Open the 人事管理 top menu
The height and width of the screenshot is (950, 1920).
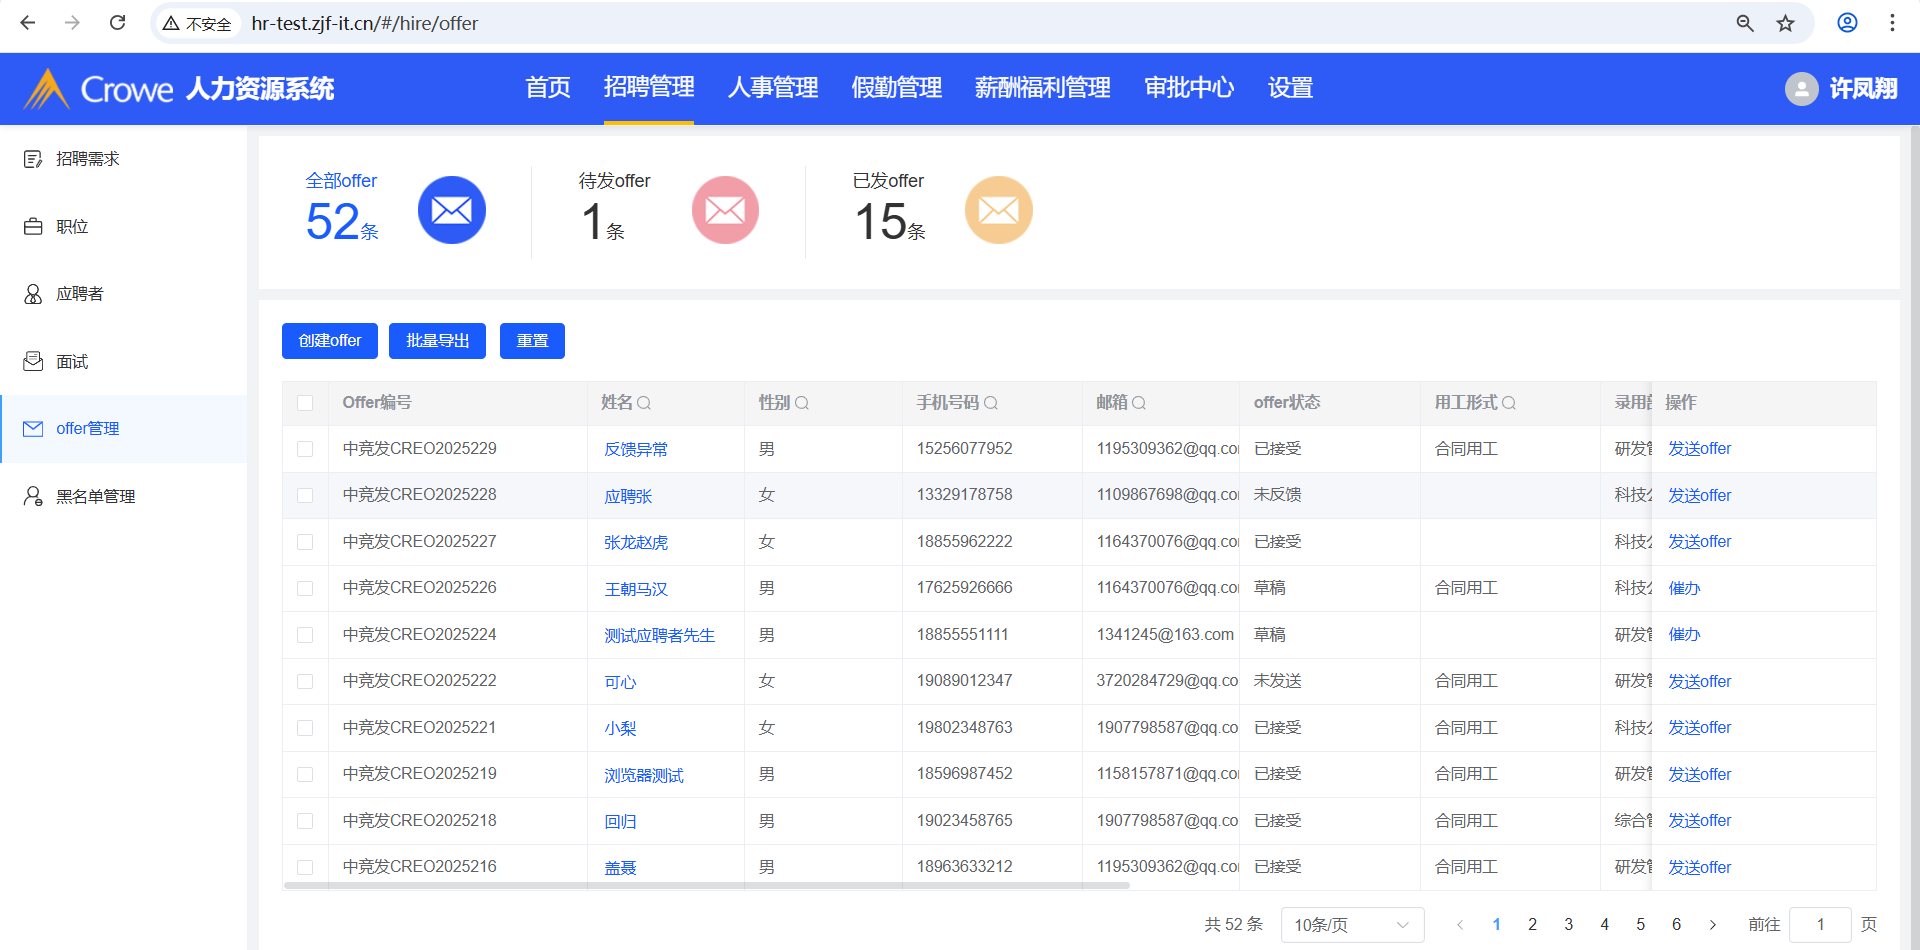click(x=772, y=88)
